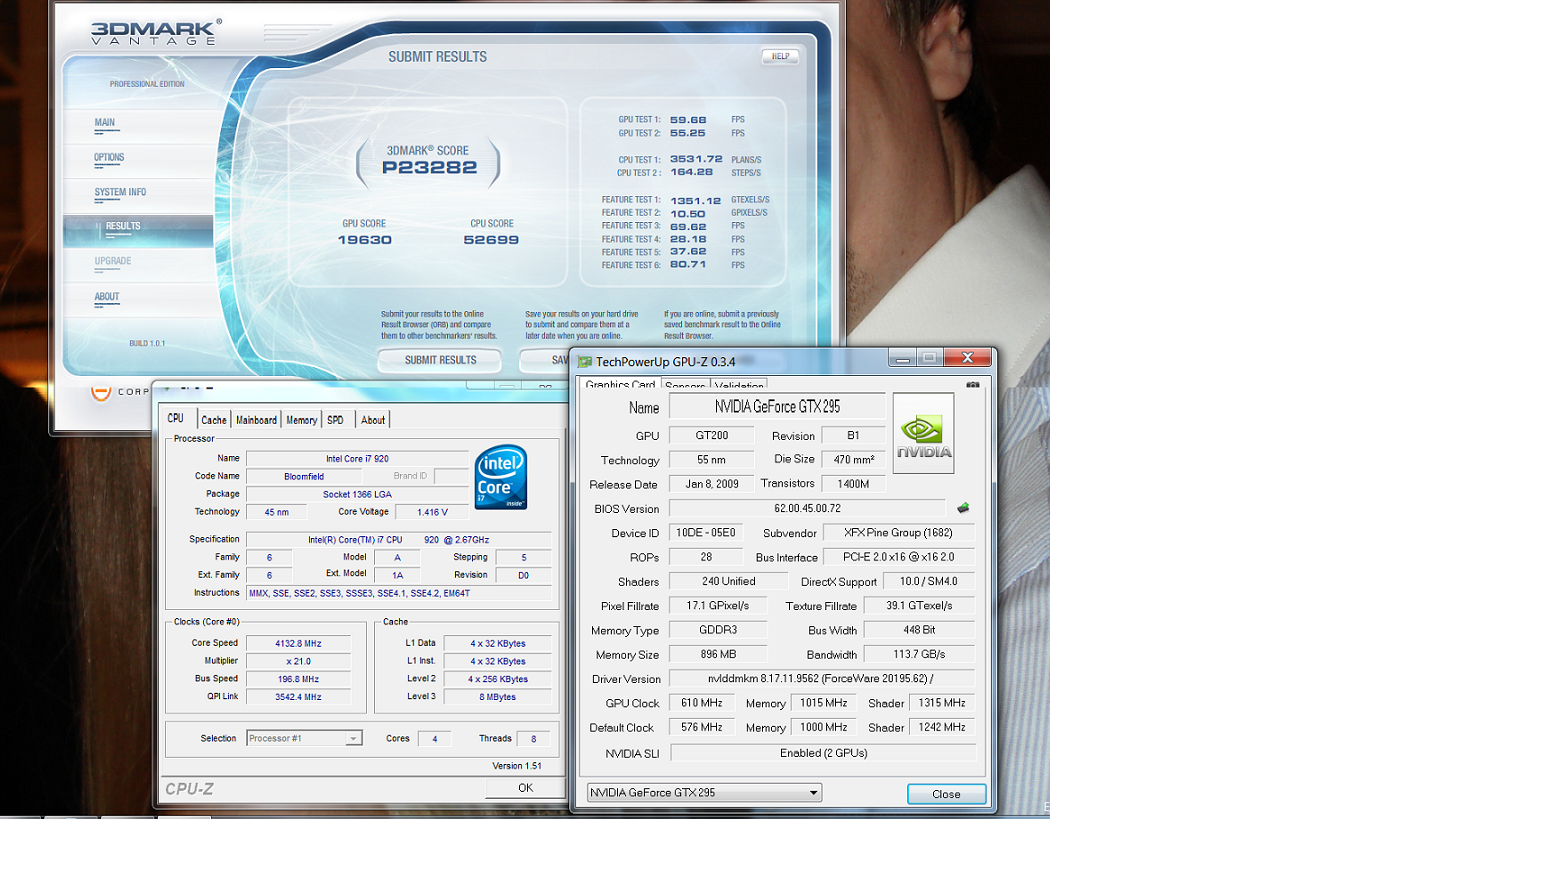Click the Release Date value Jan 8, 2009
The height and width of the screenshot is (875, 1556).
[x=712, y=484]
